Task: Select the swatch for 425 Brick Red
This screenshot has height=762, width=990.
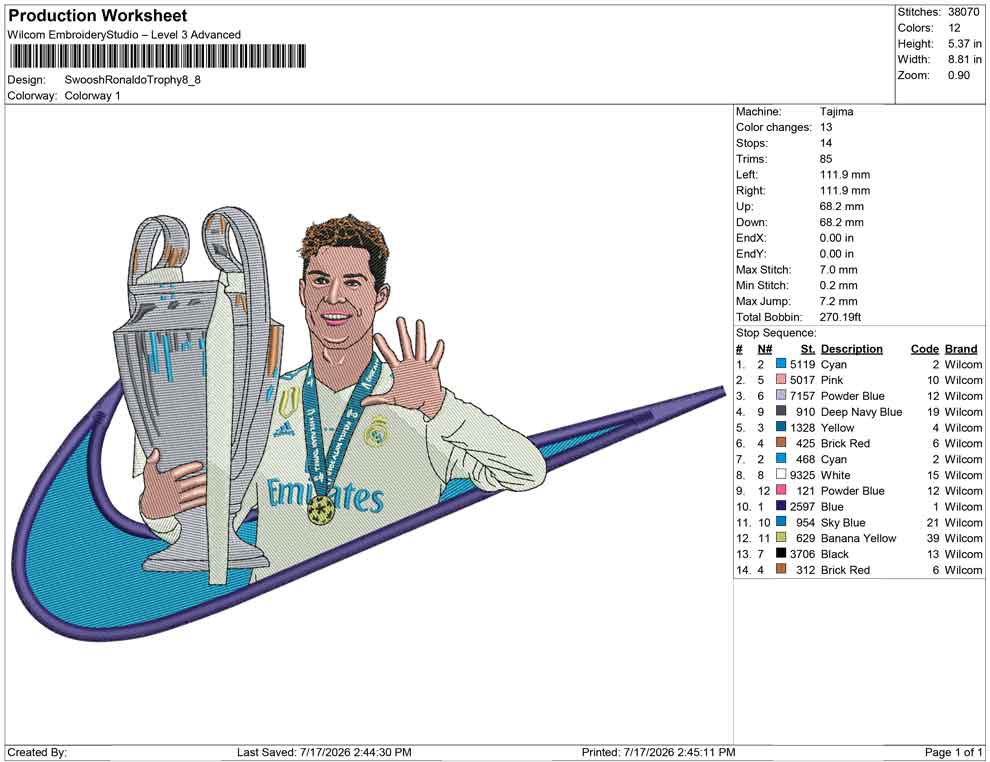Action: pyautogui.click(x=781, y=443)
